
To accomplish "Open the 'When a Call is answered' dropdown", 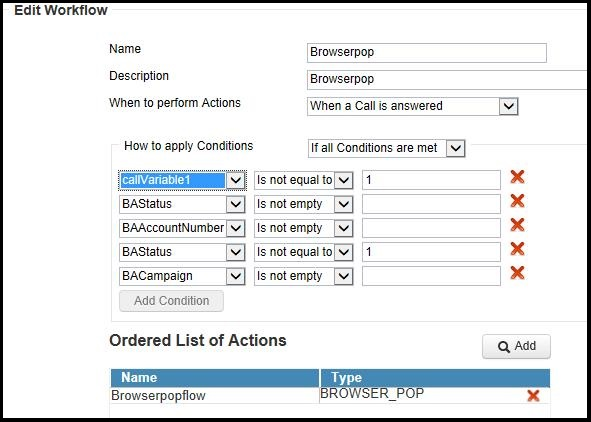I will coord(508,106).
